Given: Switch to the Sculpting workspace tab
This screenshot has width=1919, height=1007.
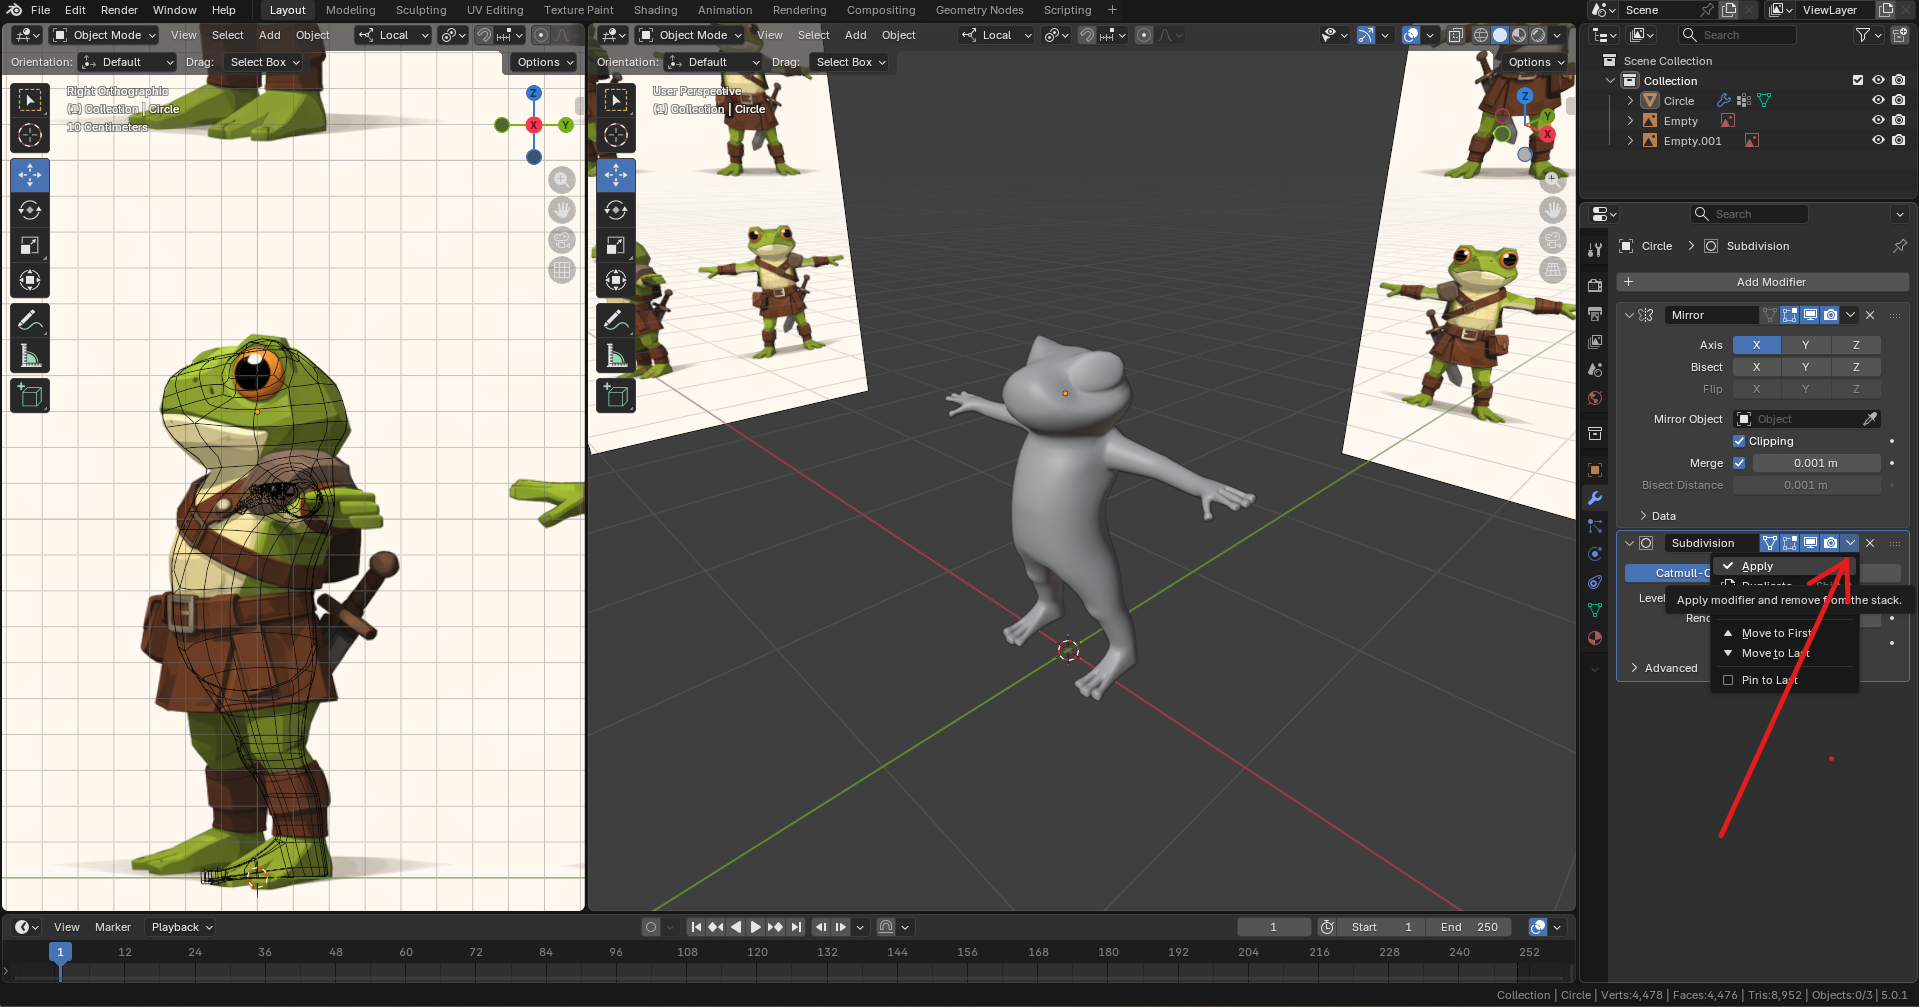Looking at the screenshot, I should tap(421, 10).
